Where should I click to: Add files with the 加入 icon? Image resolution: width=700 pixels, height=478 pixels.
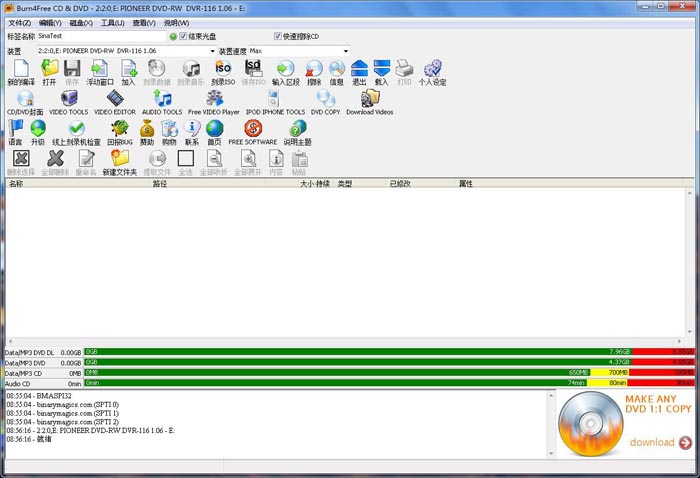(129, 73)
